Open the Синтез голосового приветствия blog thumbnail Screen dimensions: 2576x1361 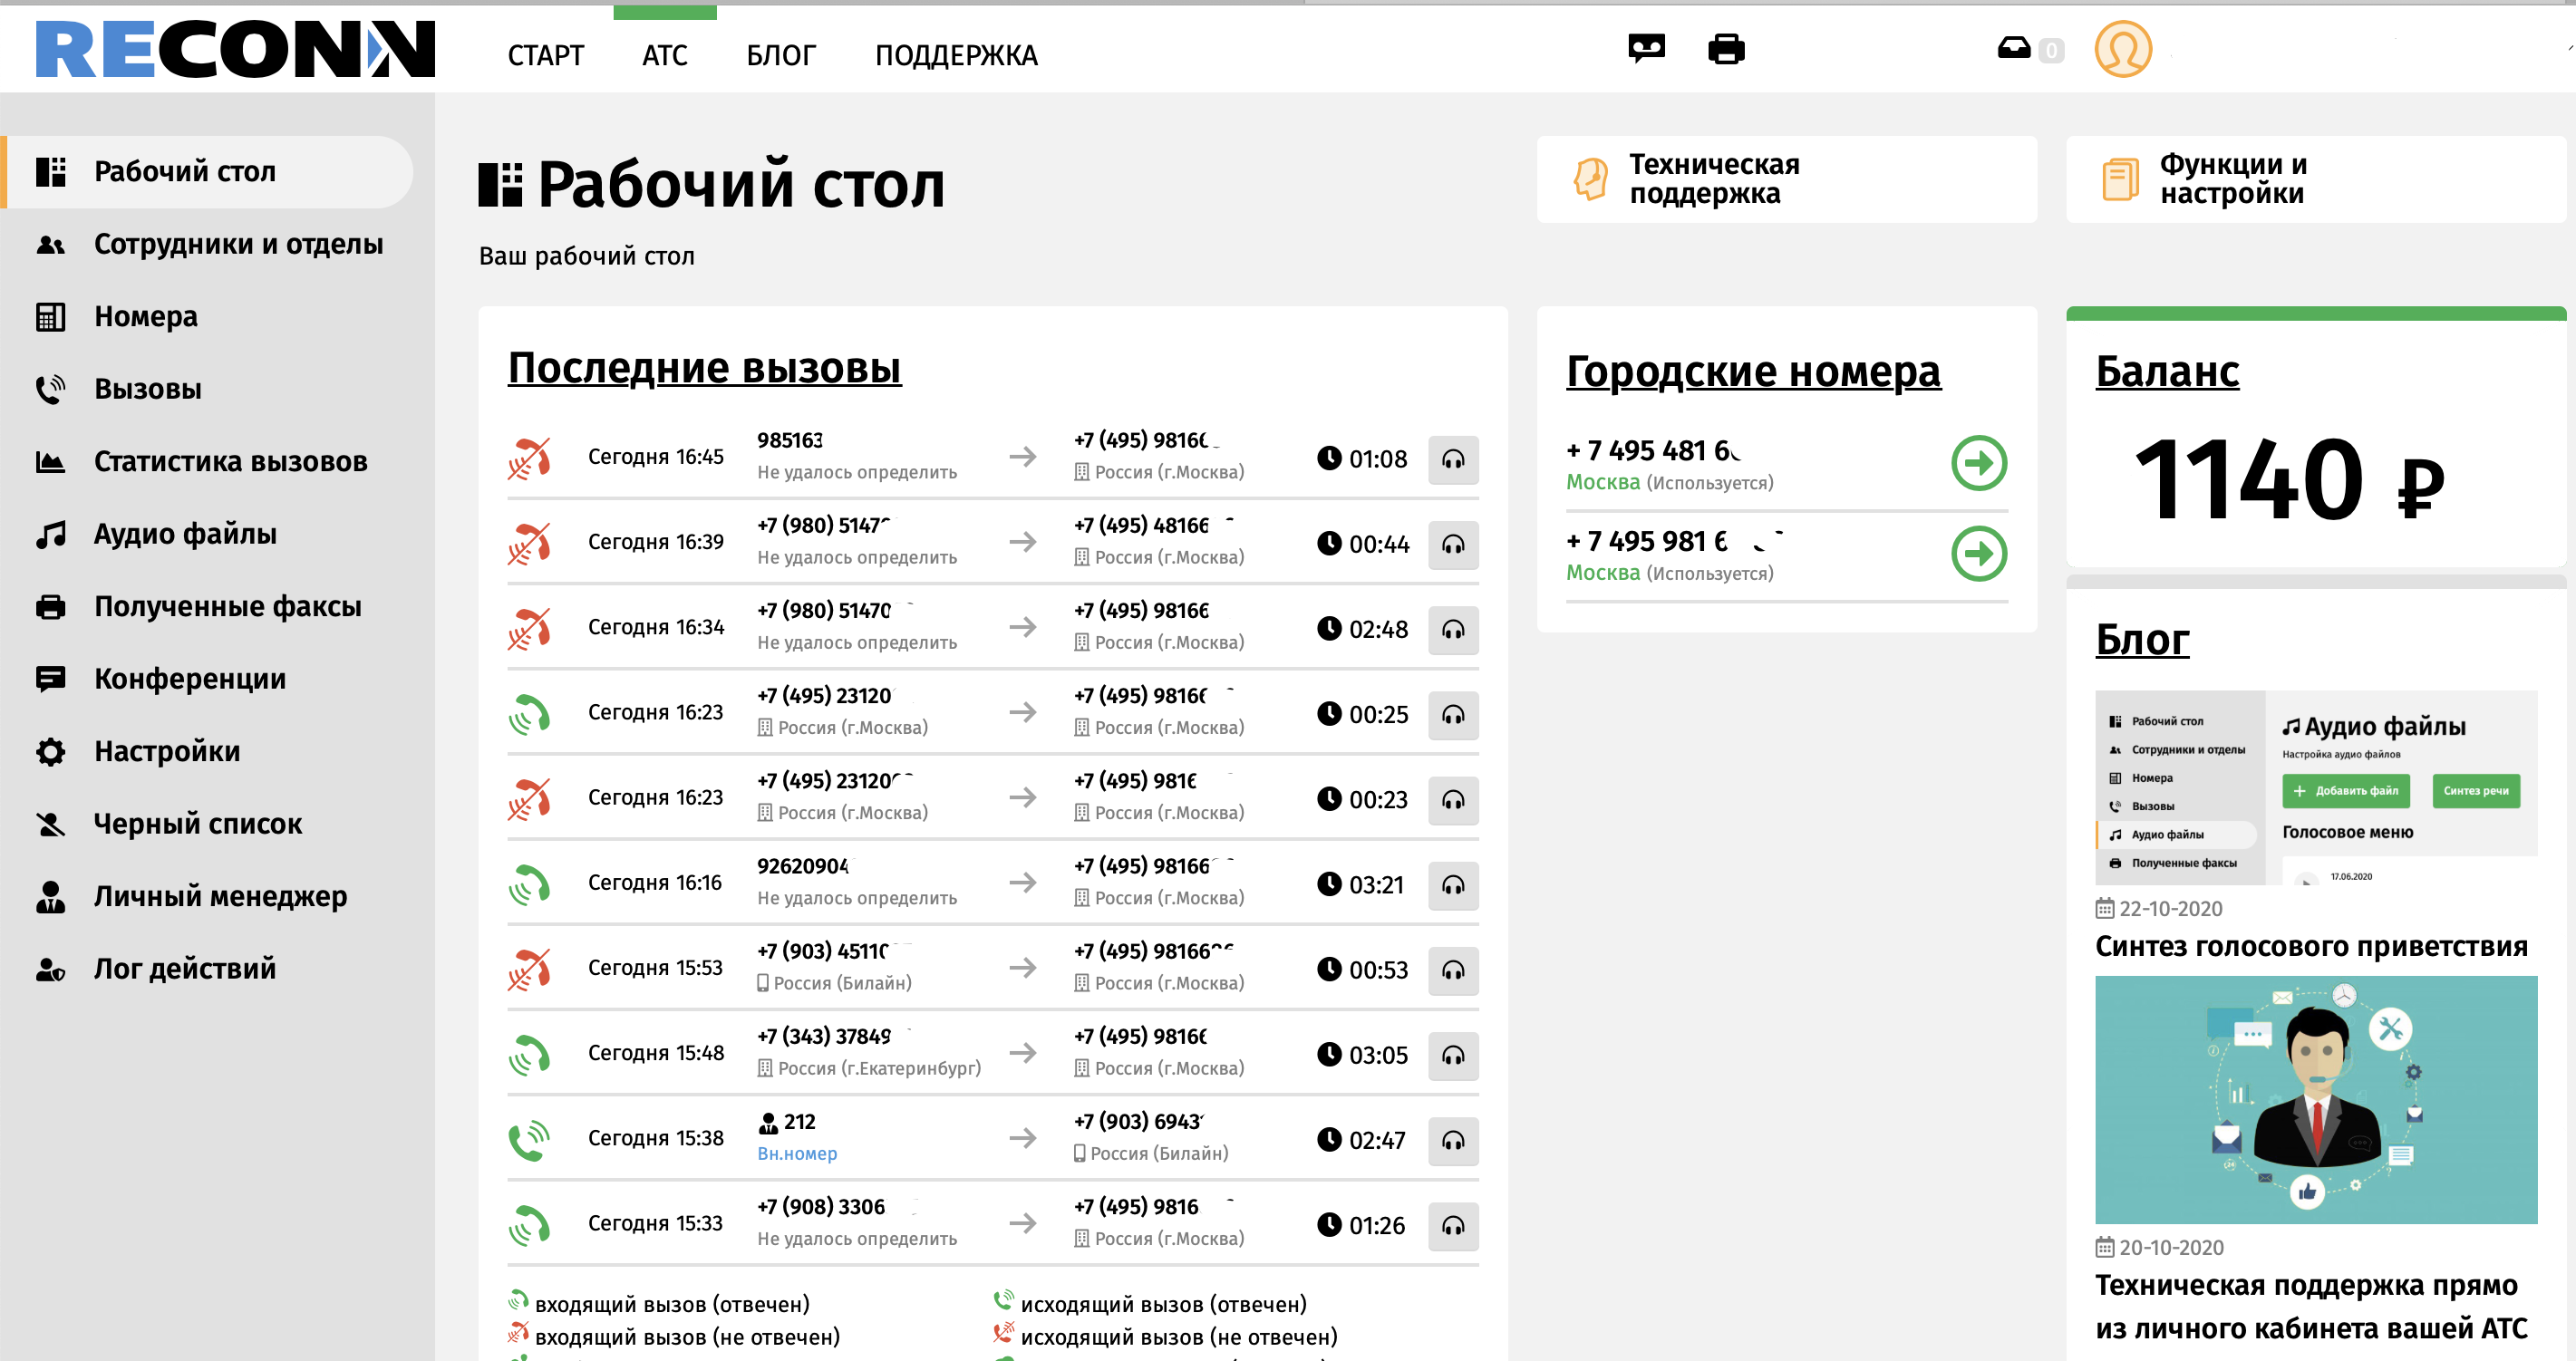pos(2314,787)
